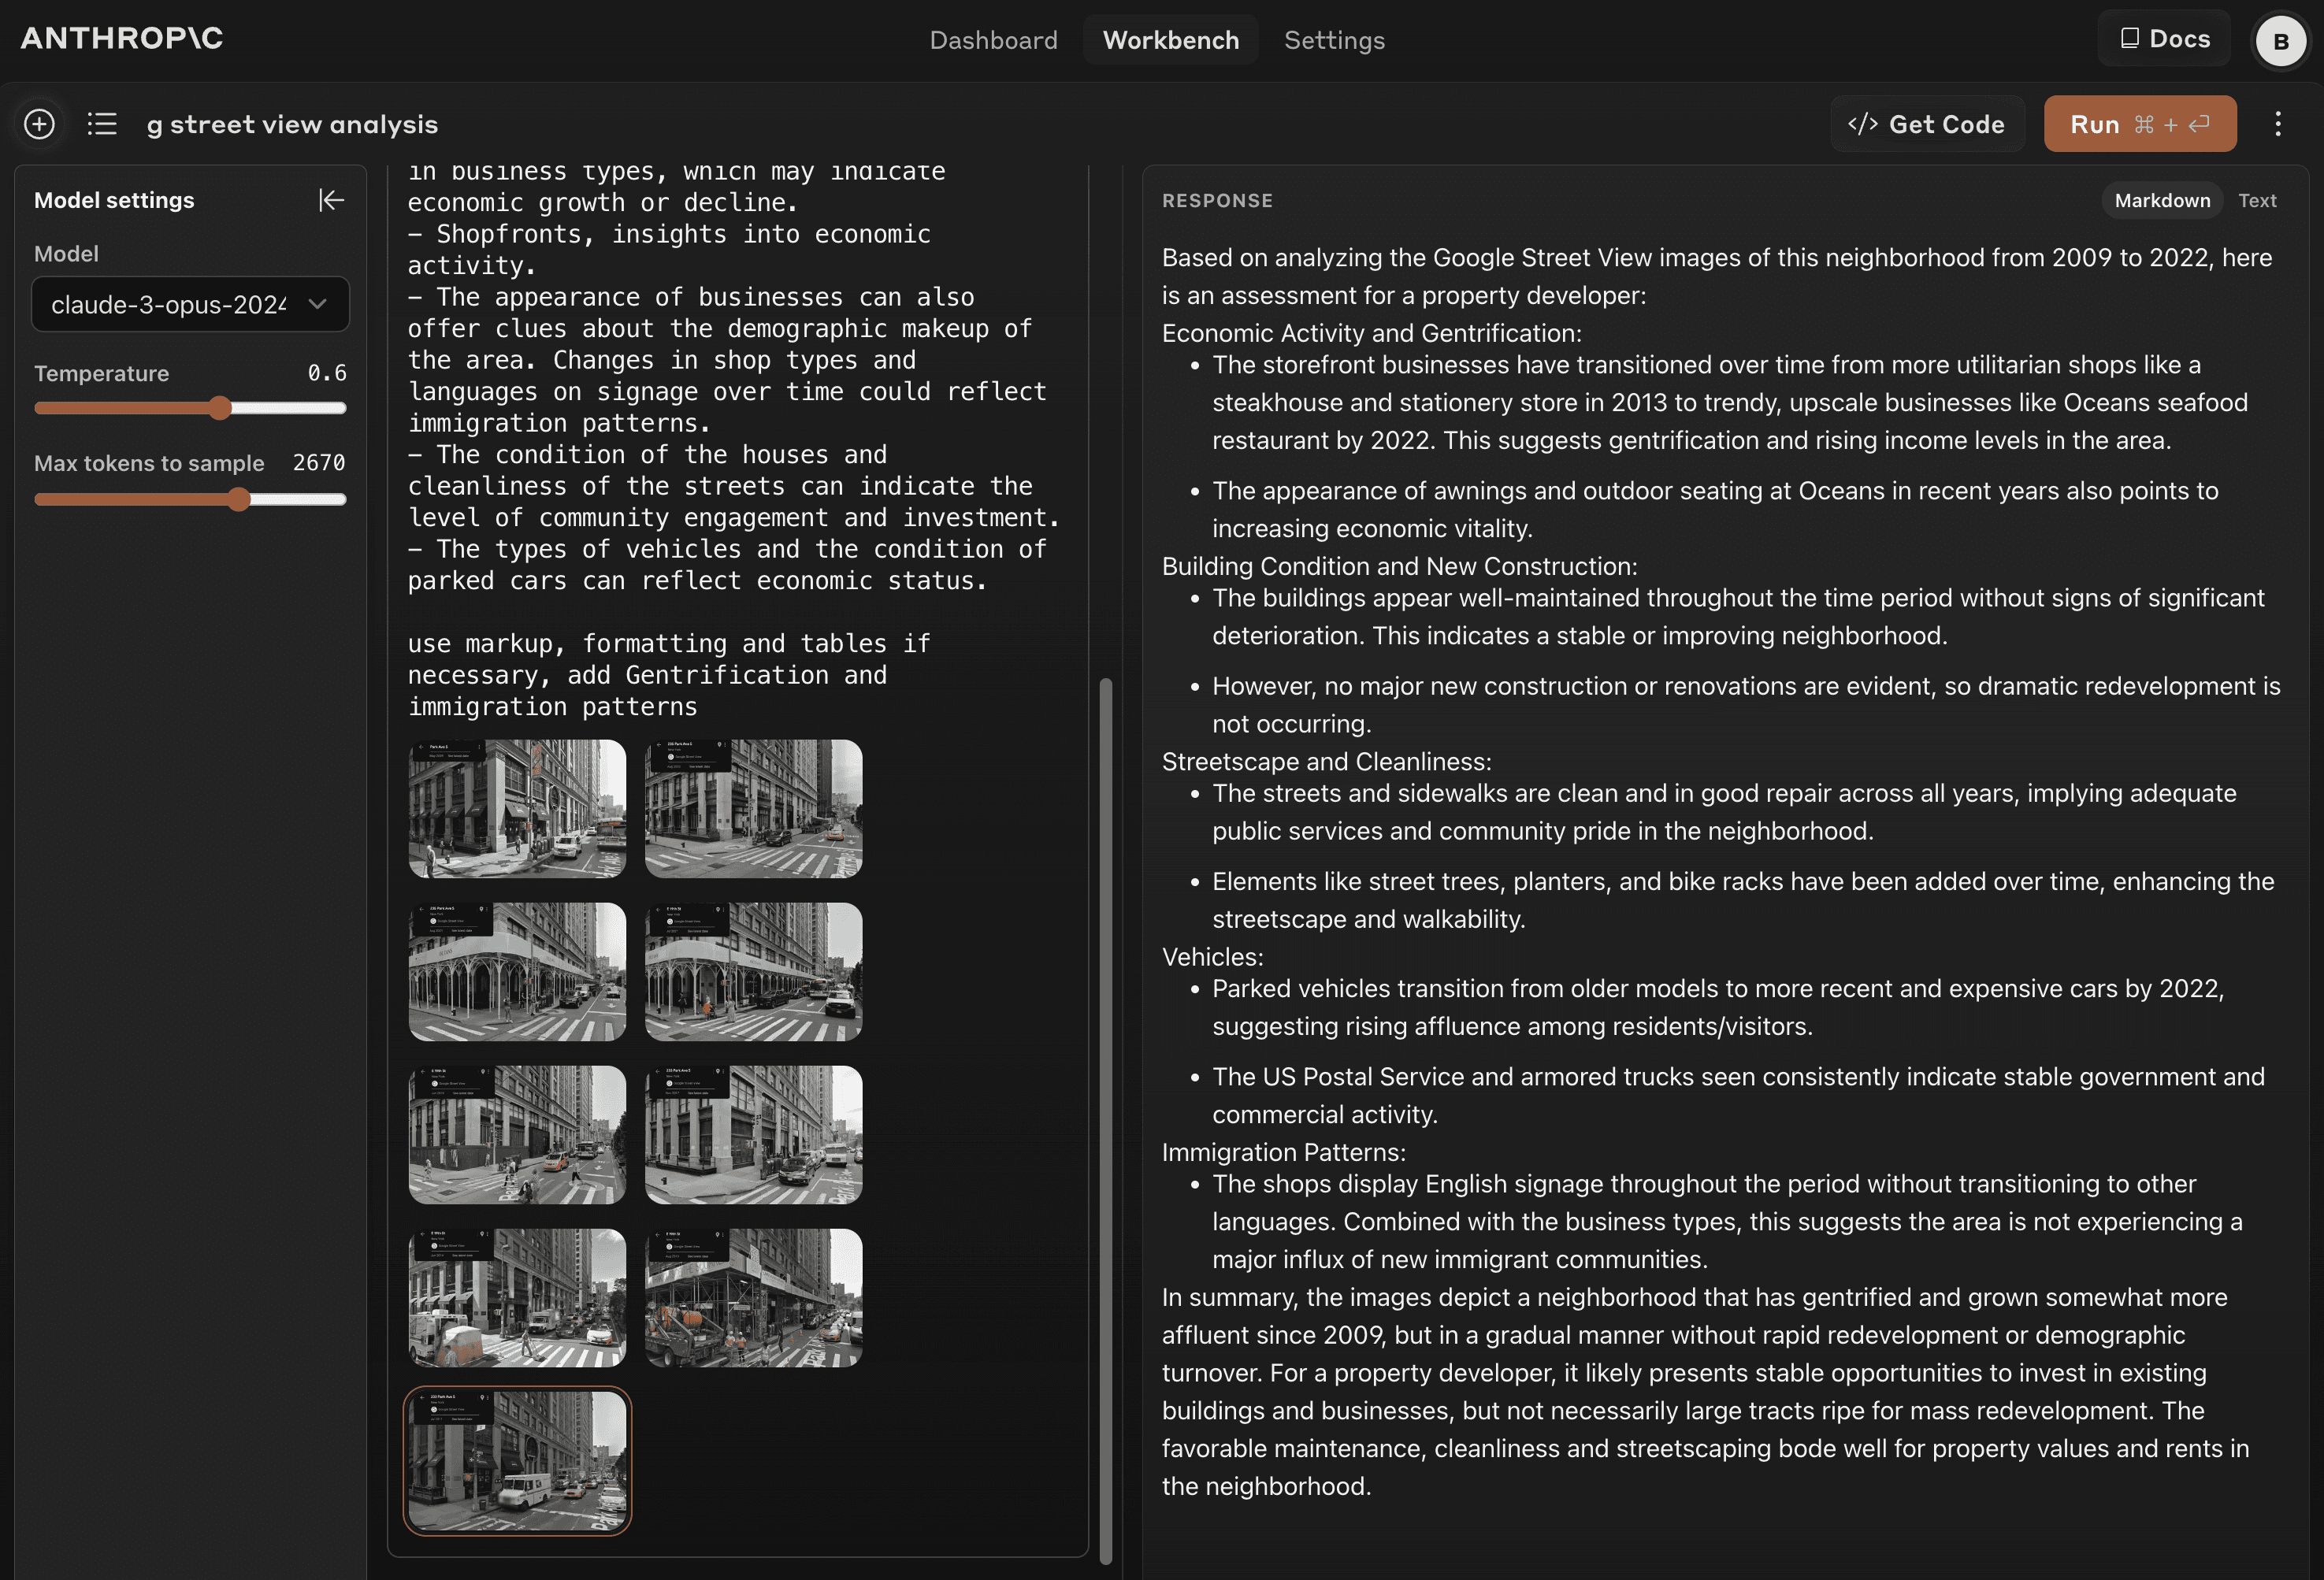
Task: Open the user avatar B menu
Action: (2281, 41)
